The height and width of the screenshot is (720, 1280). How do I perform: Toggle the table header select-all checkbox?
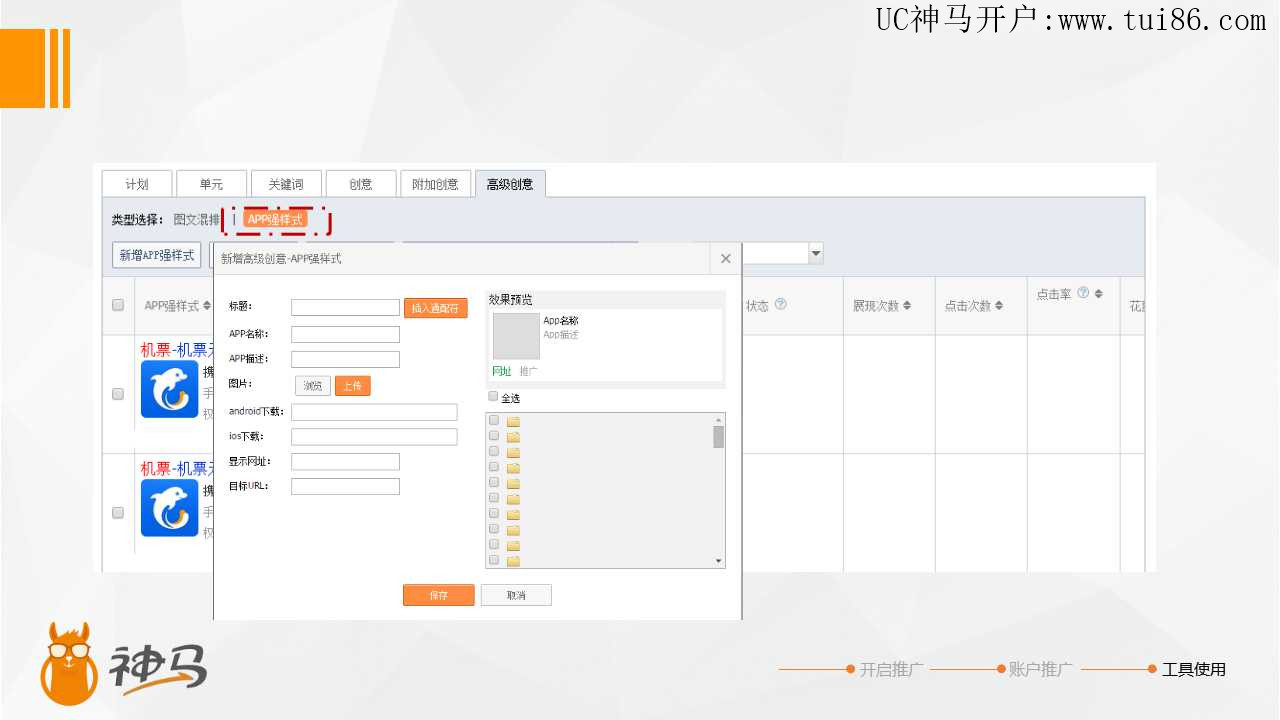[118, 305]
